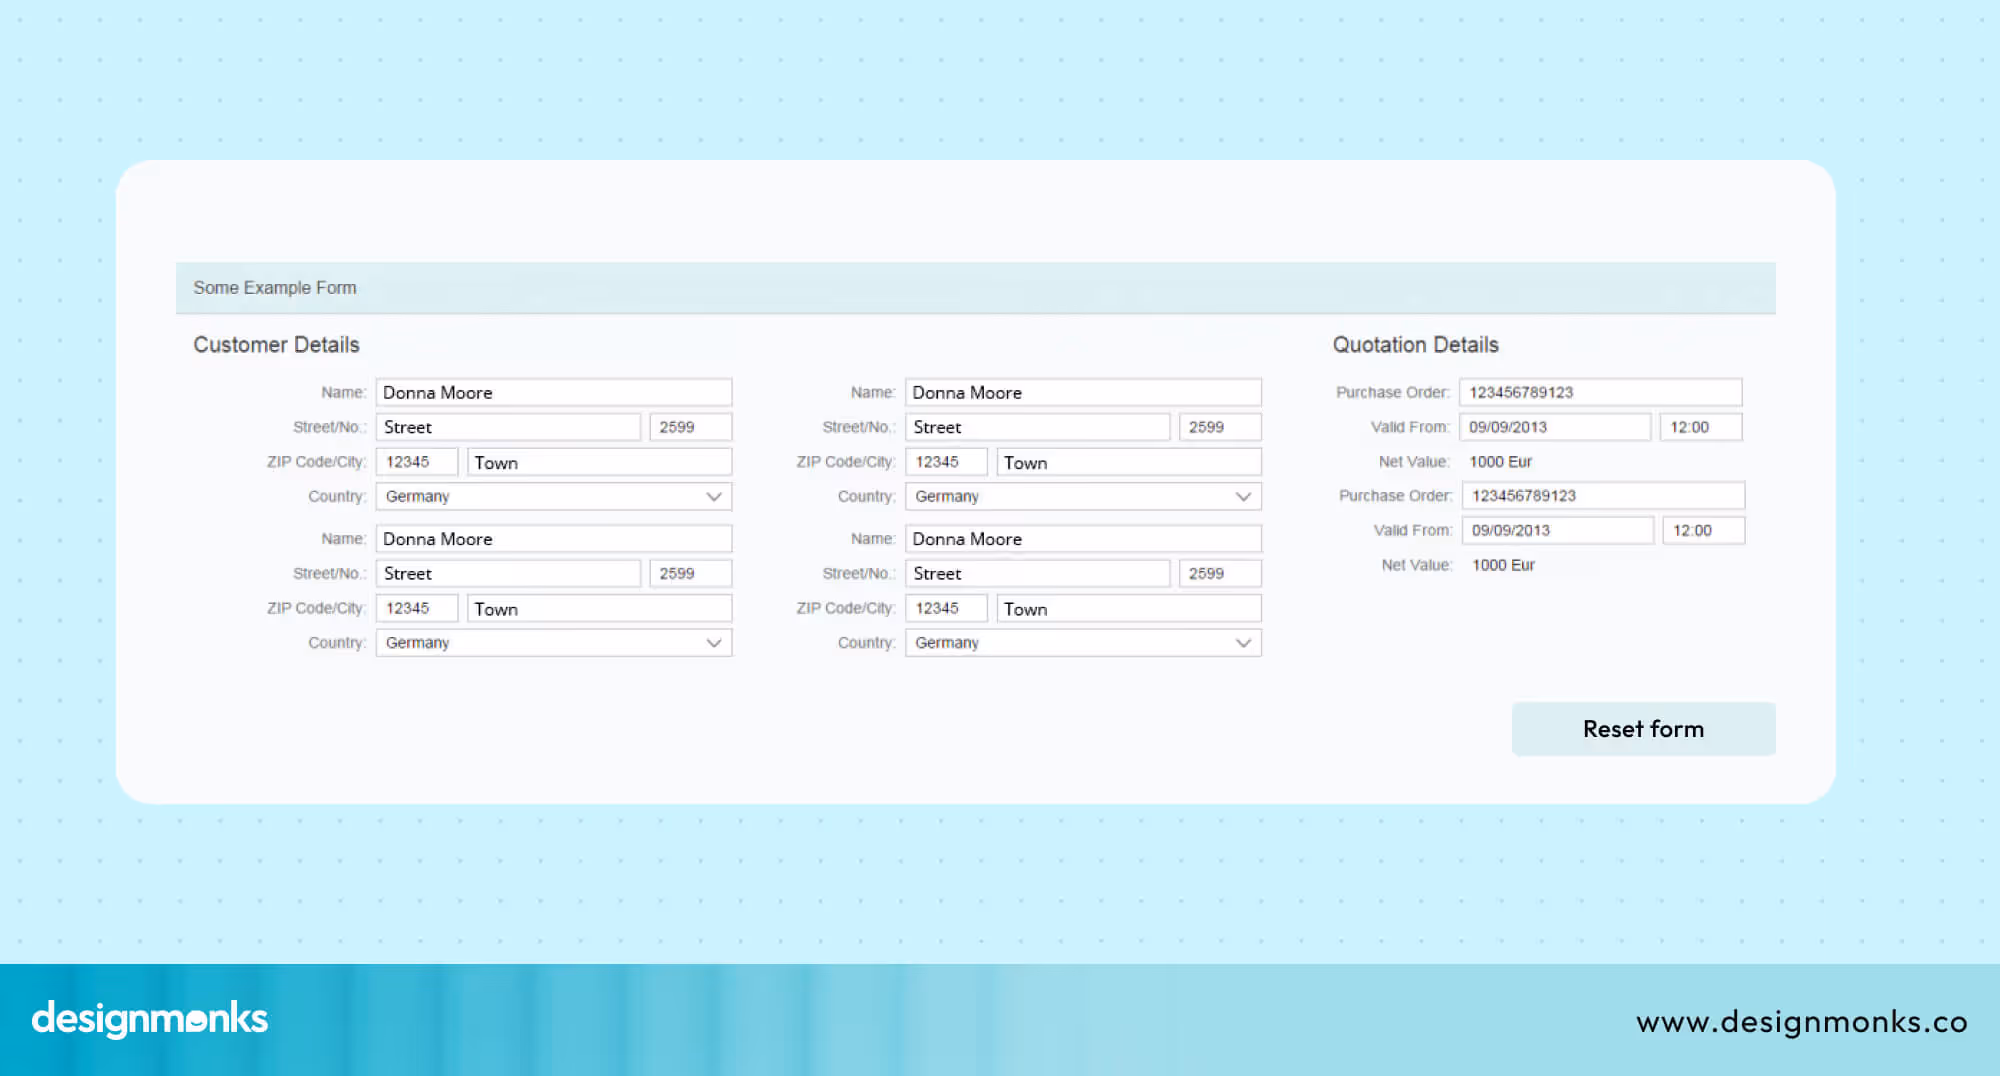Viewport: 2000px width, 1076px height.
Task: Click 'Some Example Form' title text
Action: (275, 288)
